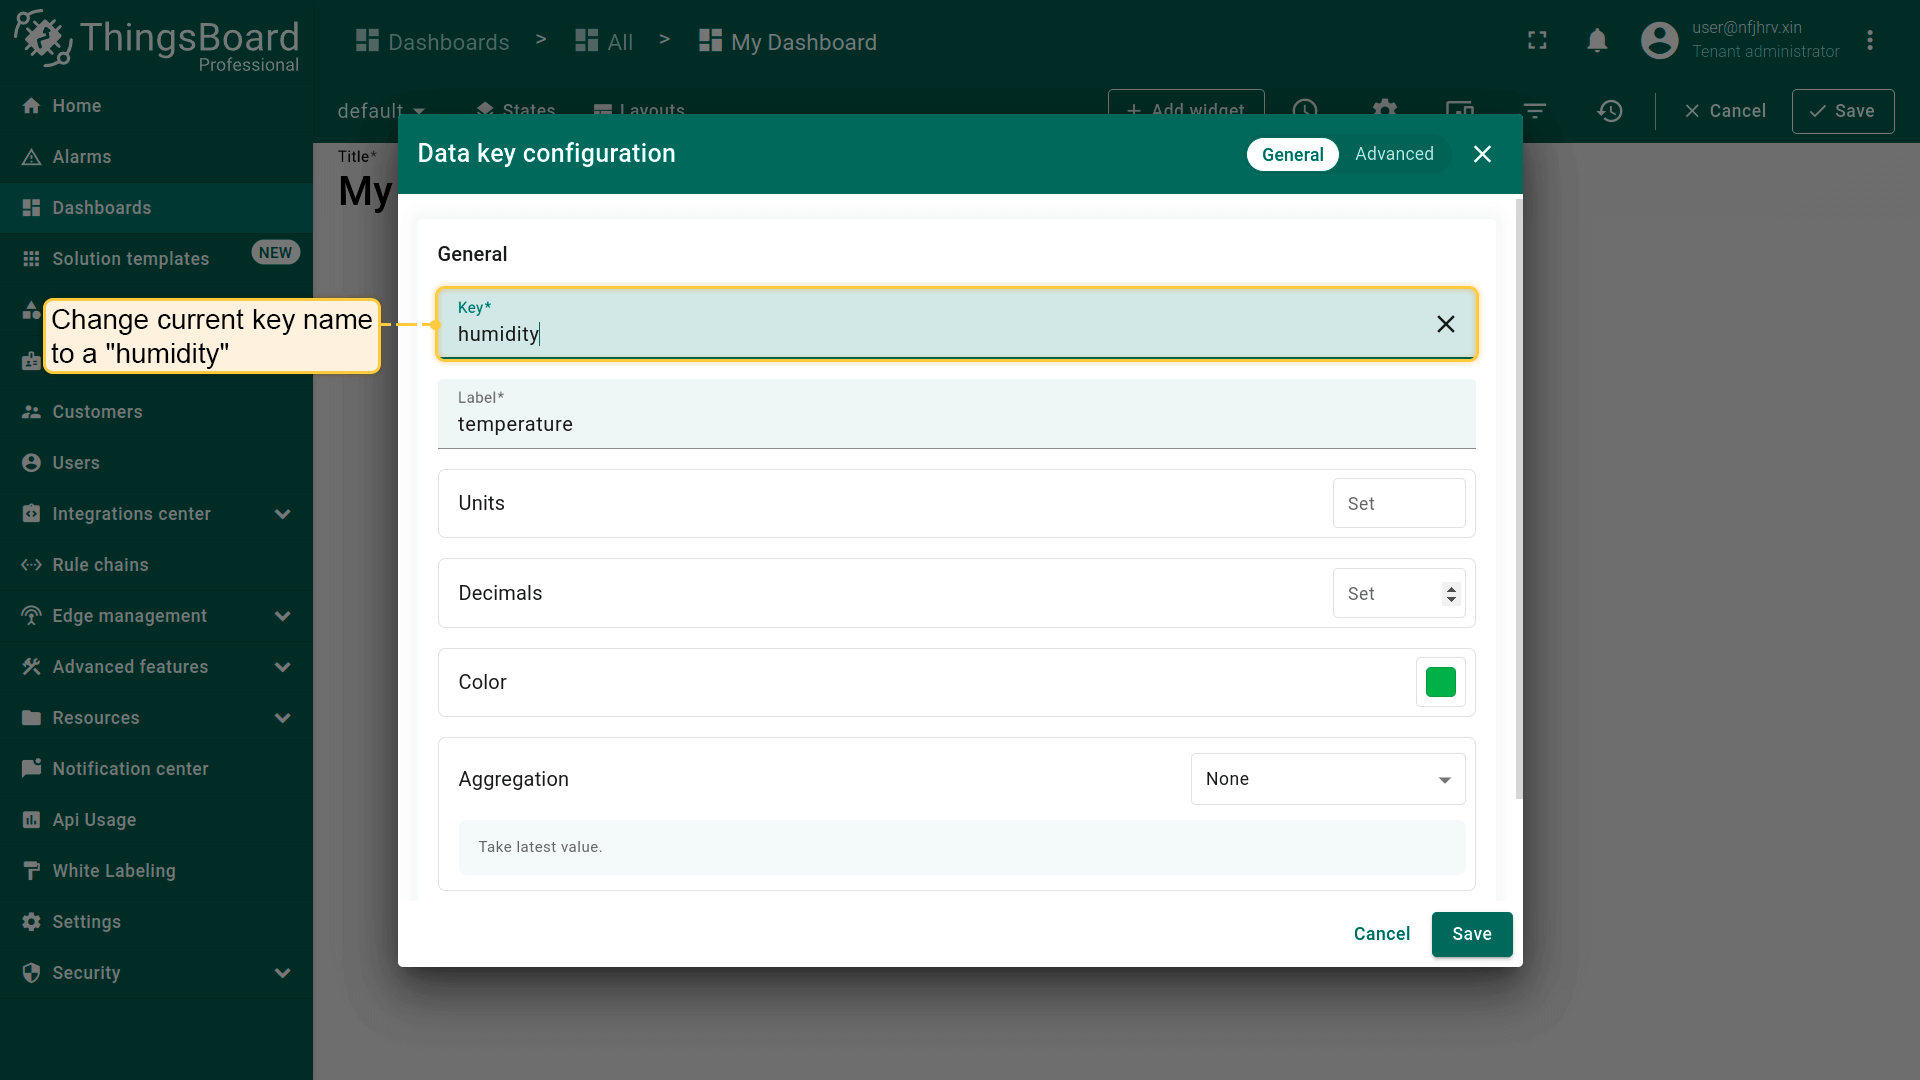Expand the Security section chevron

click(x=282, y=973)
